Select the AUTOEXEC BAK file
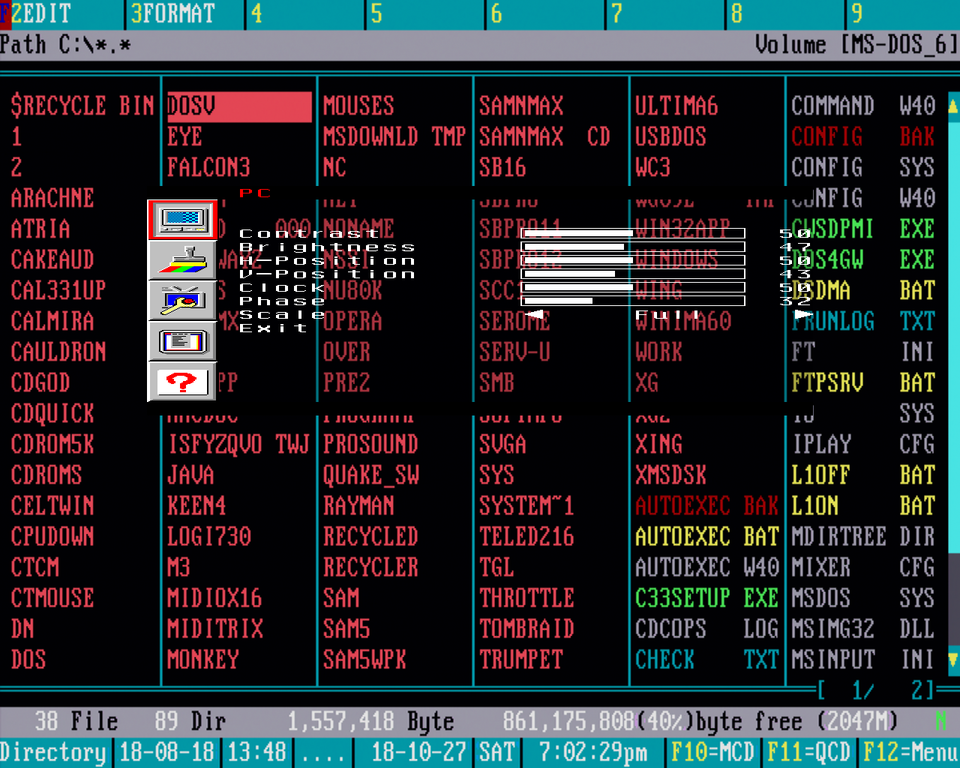 [707, 506]
